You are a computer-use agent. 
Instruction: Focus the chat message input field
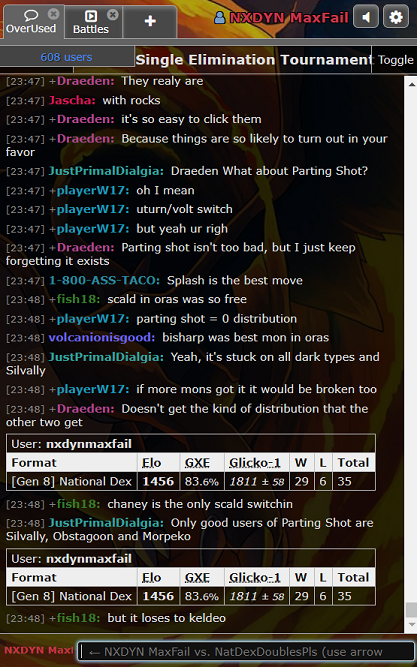point(246,652)
